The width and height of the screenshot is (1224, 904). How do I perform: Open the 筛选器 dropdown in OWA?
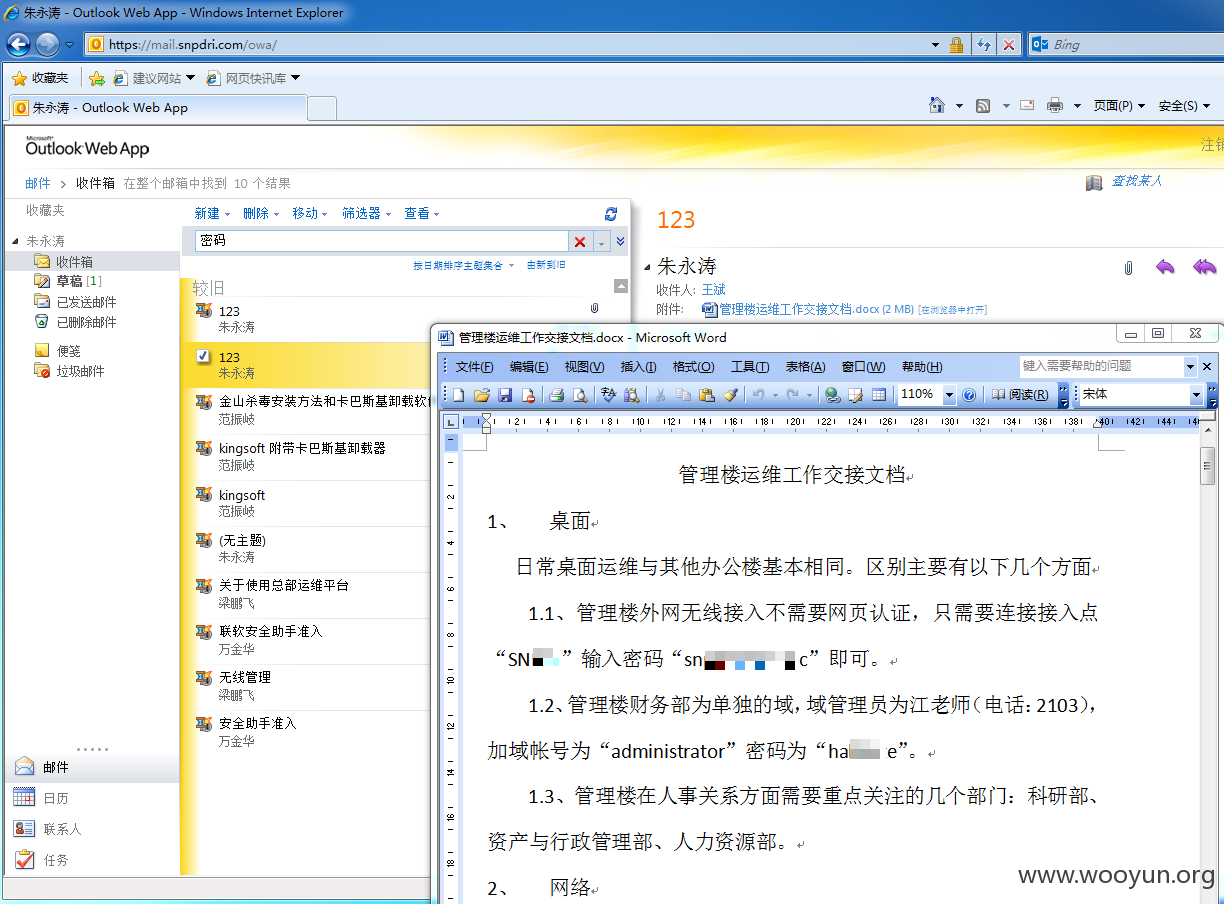(x=366, y=213)
